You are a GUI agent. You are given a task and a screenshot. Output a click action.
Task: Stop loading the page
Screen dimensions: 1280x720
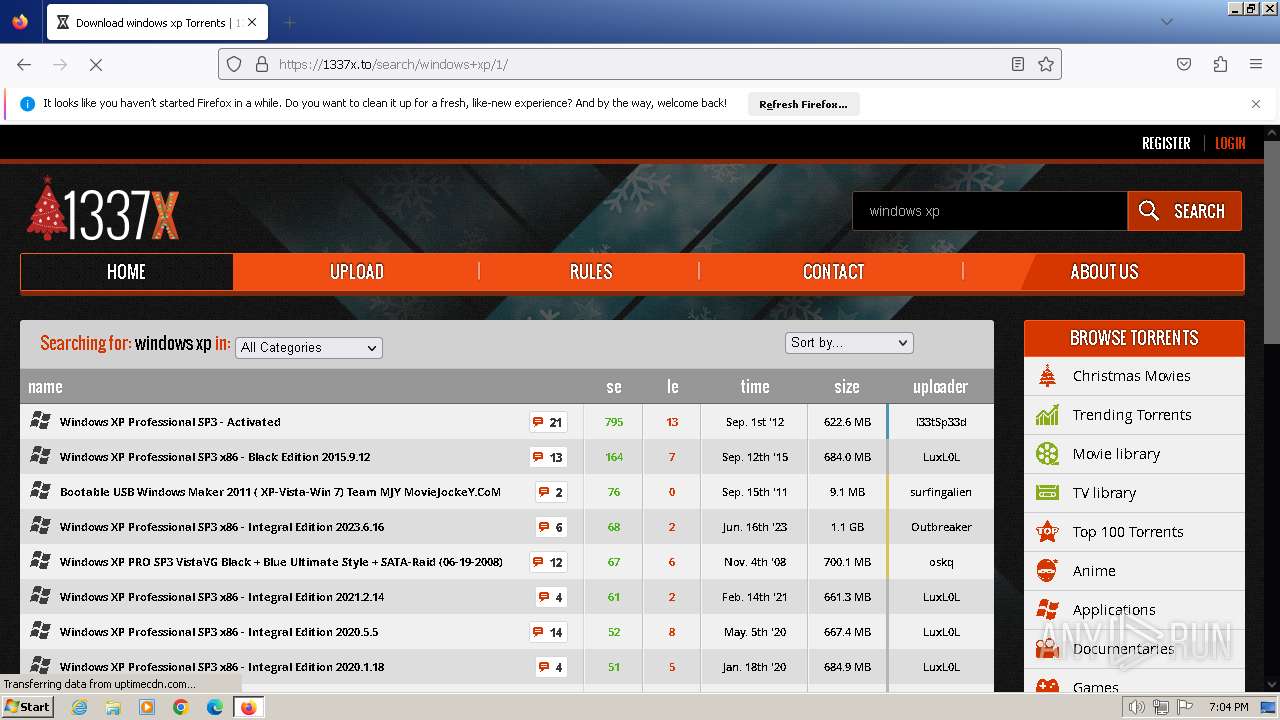click(96, 64)
